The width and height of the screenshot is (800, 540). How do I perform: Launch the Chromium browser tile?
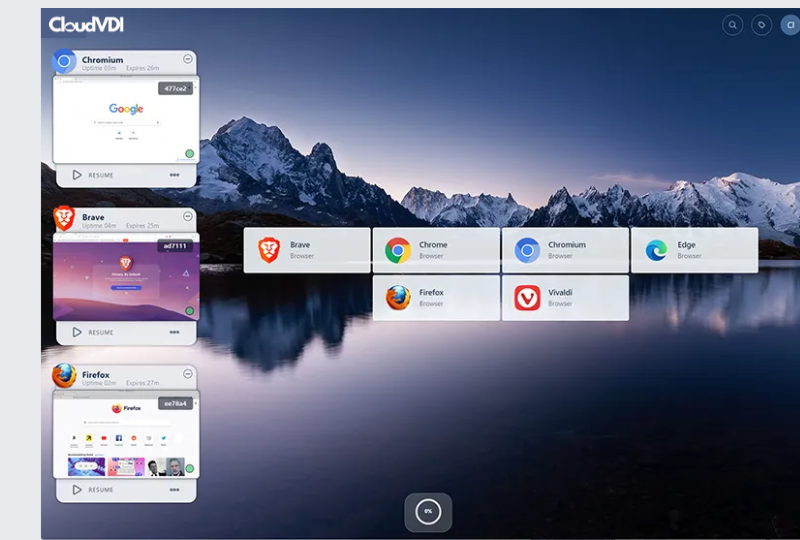[565, 250]
